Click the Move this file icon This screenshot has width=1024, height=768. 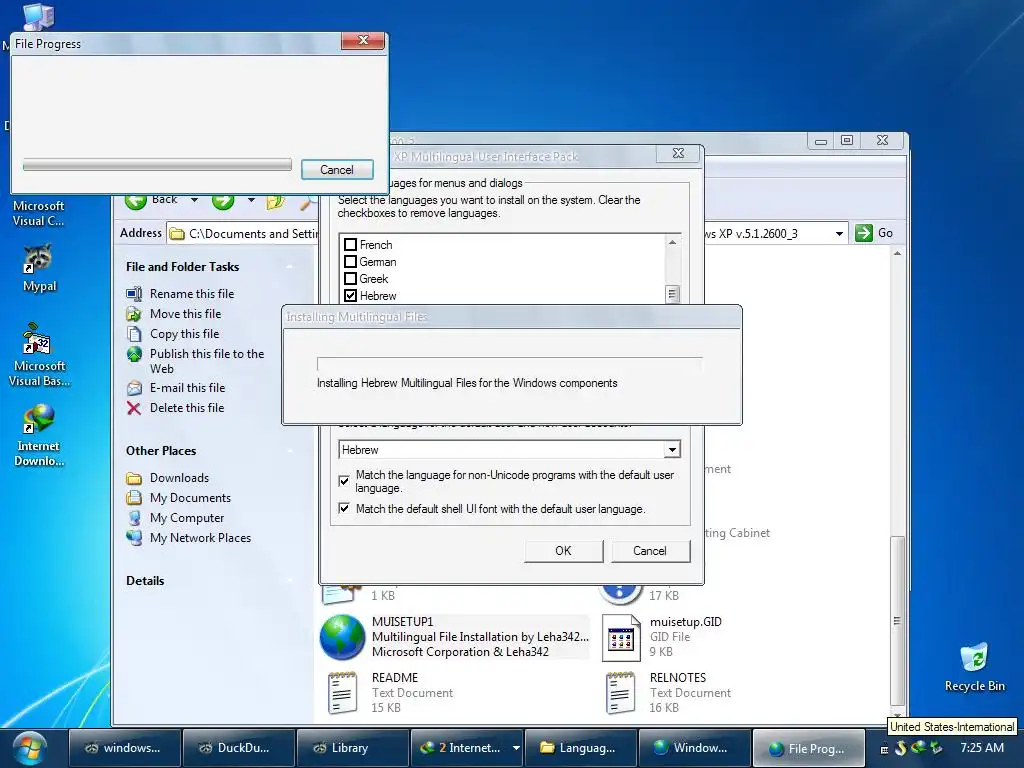click(x=134, y=314)
